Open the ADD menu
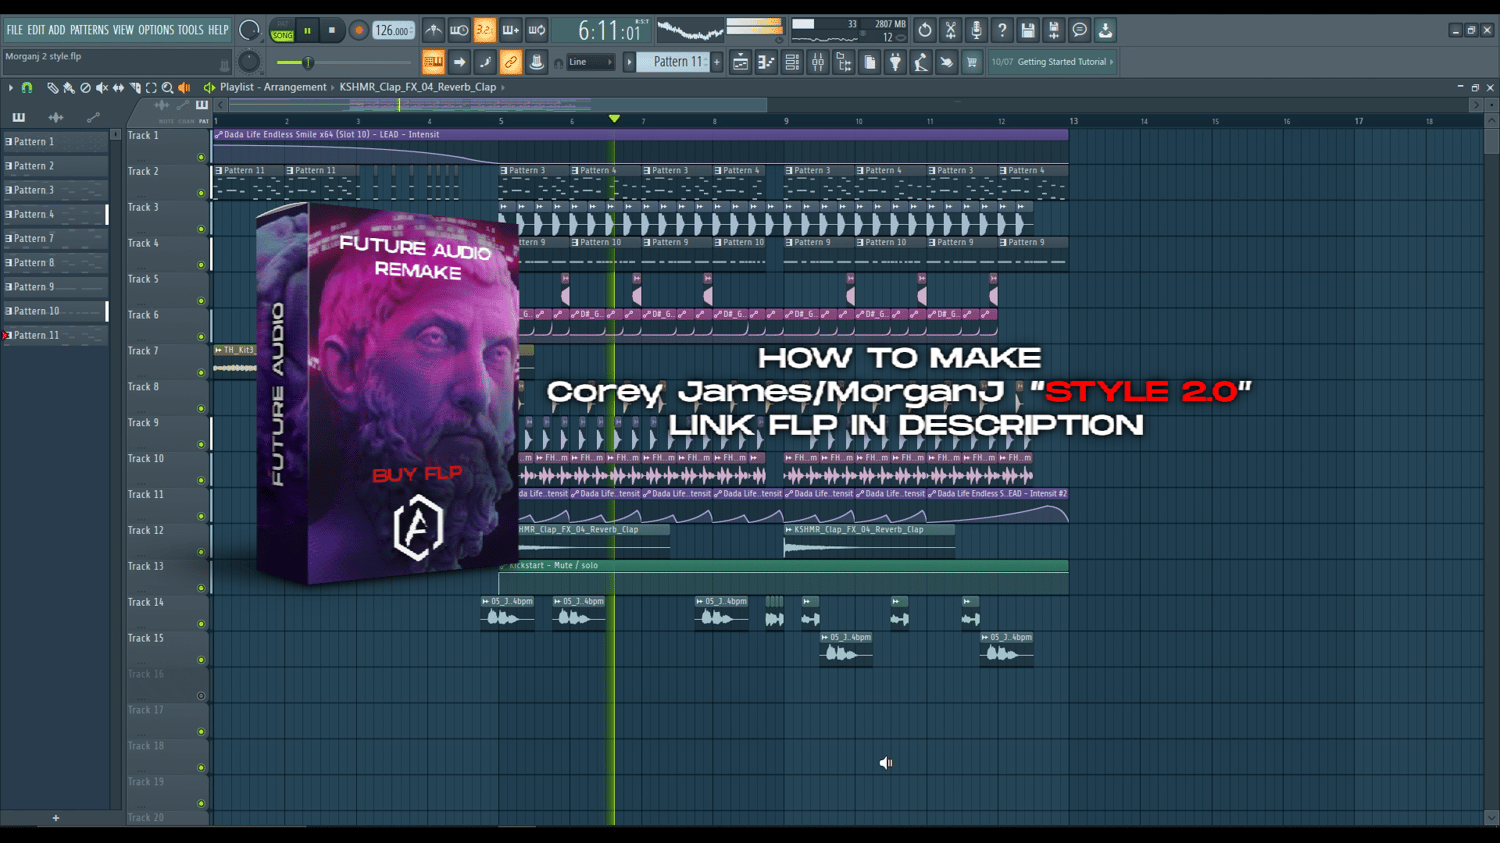Viewport: 1500px width, 843px height. click(57, 30)
